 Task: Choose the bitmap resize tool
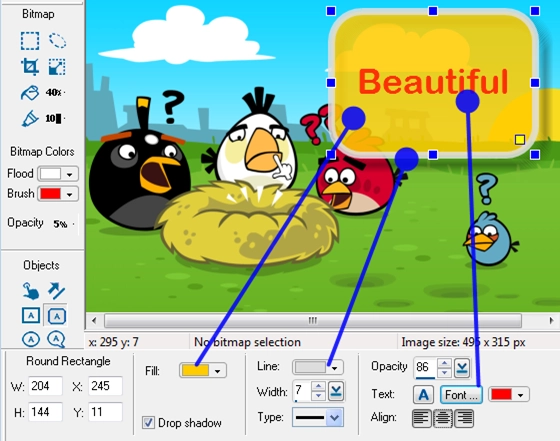click(57, 67)
